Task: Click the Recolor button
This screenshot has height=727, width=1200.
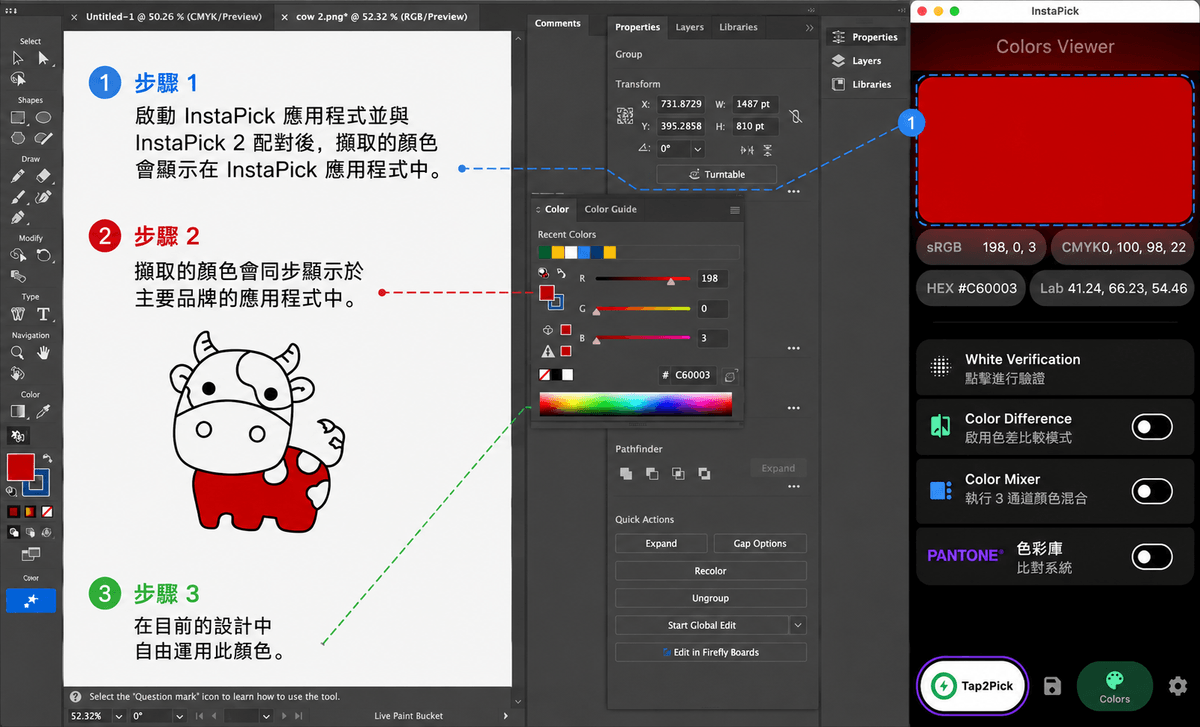Action: tap(711, 571)
